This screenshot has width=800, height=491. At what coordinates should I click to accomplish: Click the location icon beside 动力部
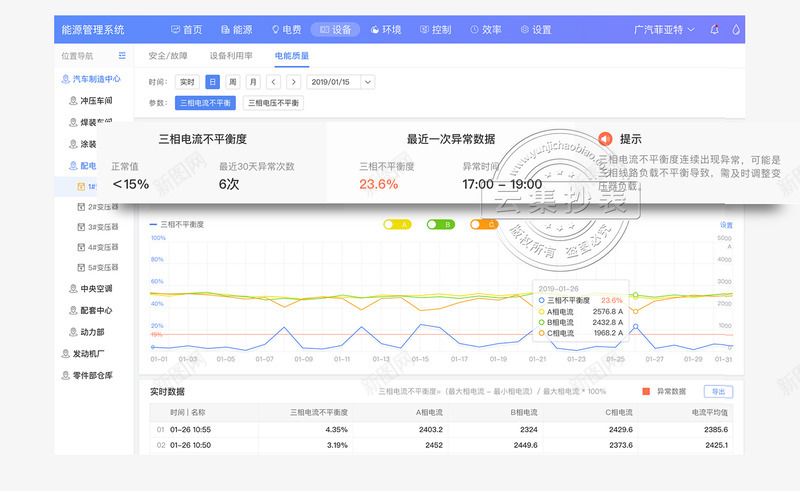73,332
